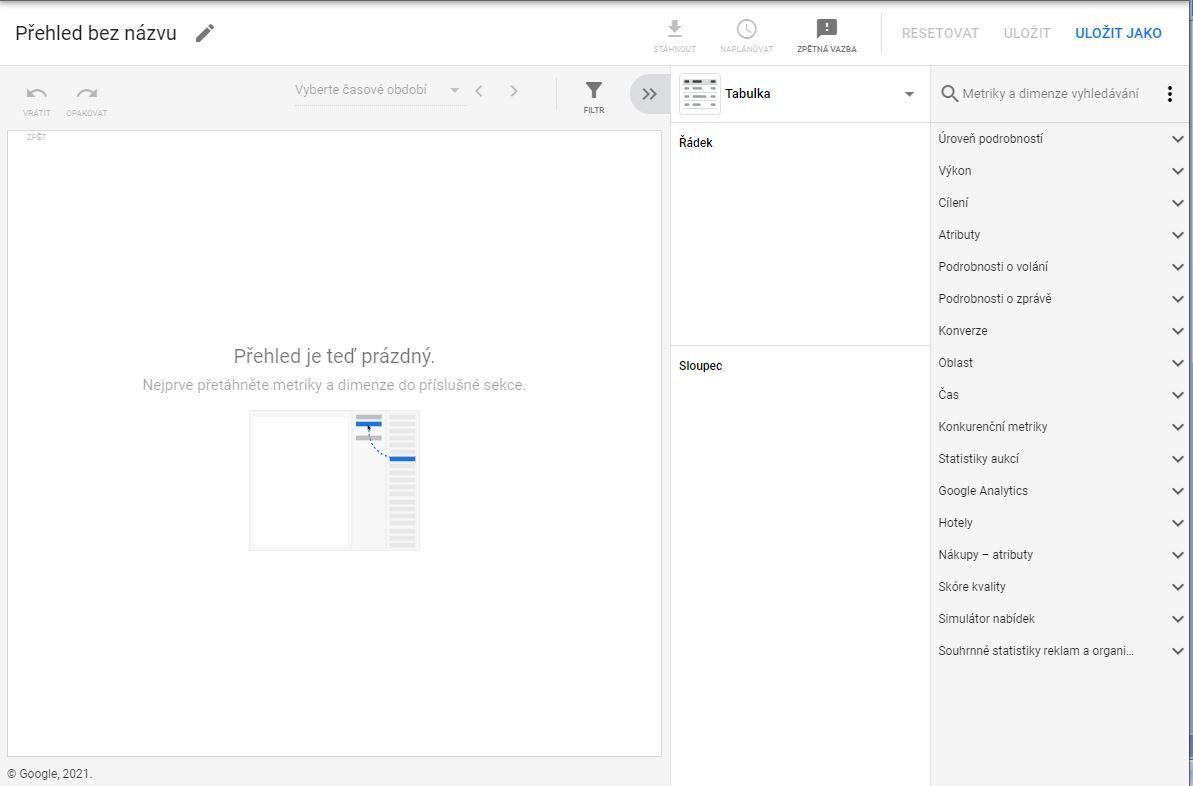Expand the Konverze category
The height and width of the screenshot is (786, 1193).
coord(1061,331)
